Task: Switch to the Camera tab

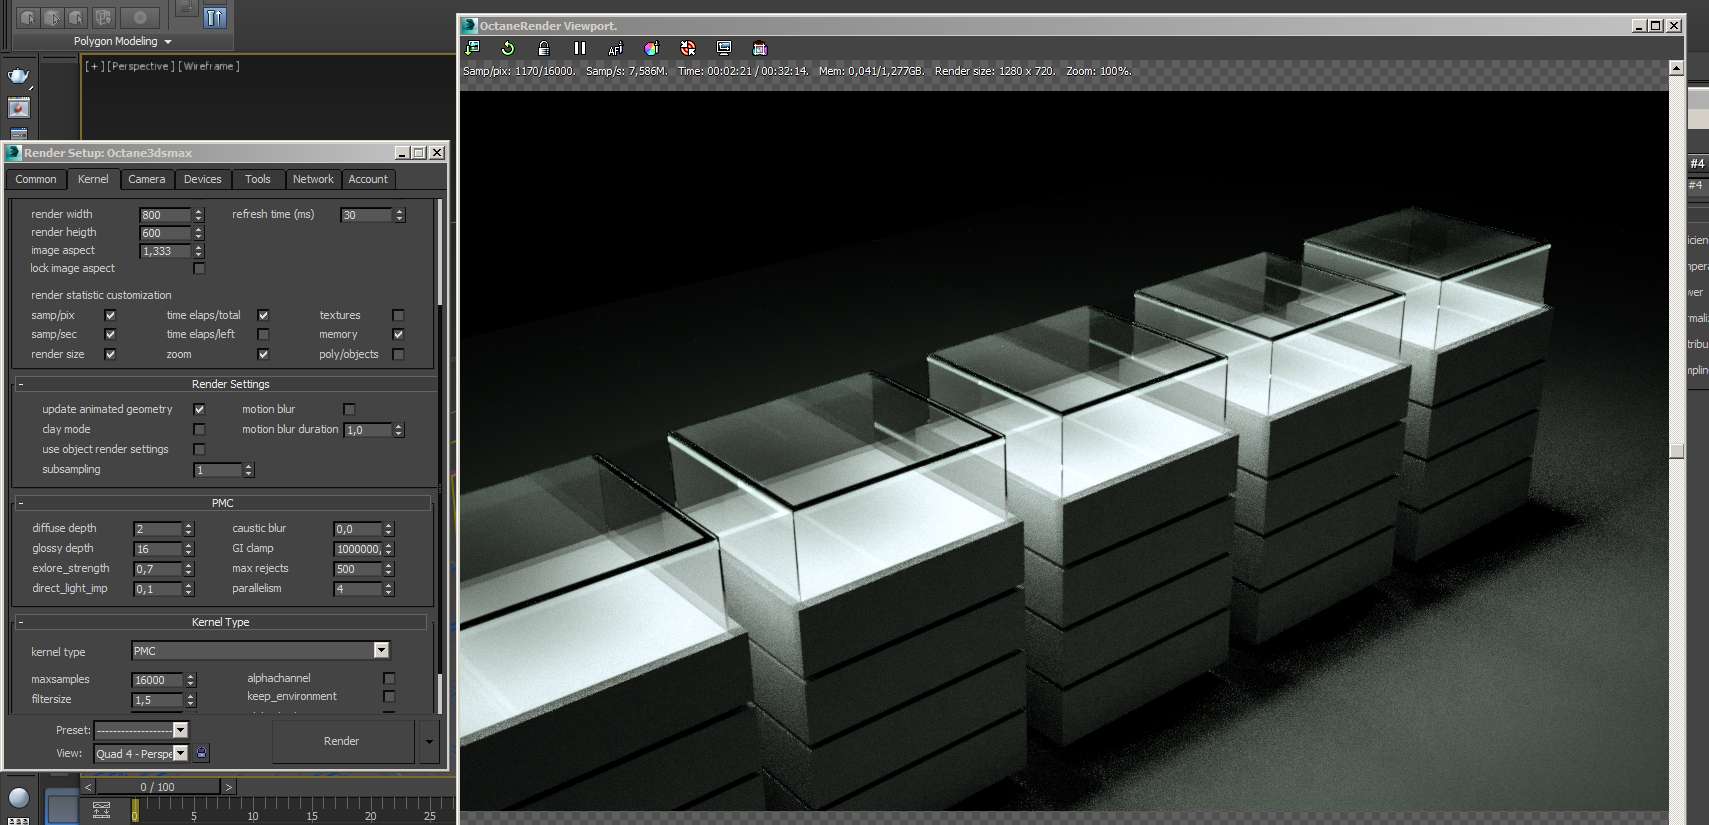Action: [x=146, y=179]
